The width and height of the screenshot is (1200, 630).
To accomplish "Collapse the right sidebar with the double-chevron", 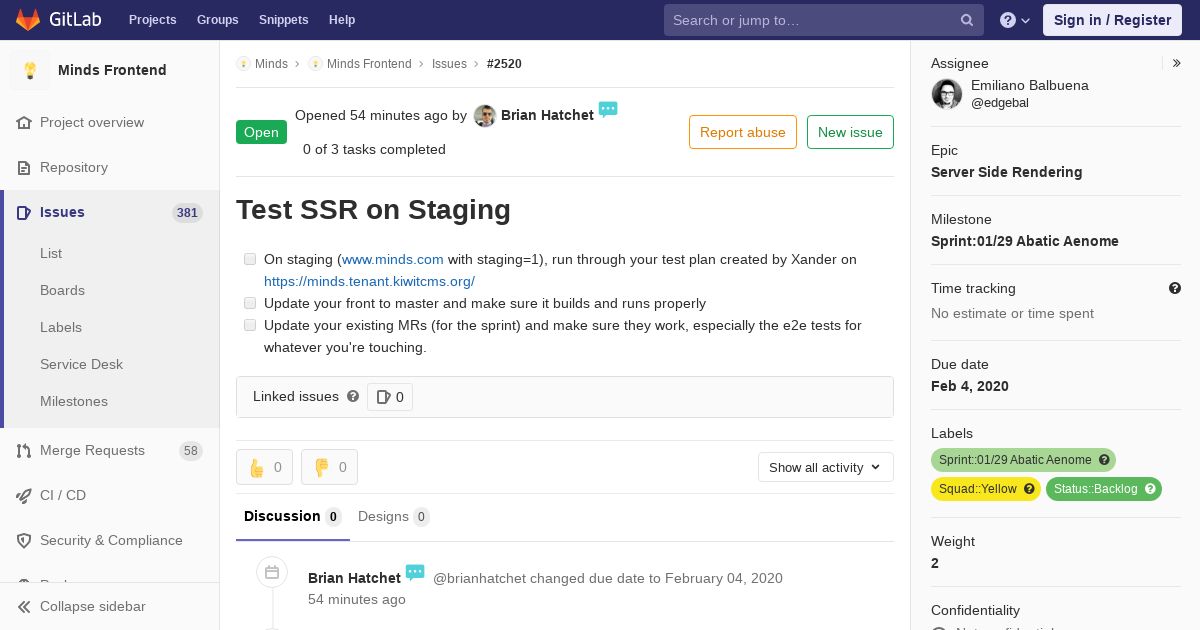I will pos(1177,63).
